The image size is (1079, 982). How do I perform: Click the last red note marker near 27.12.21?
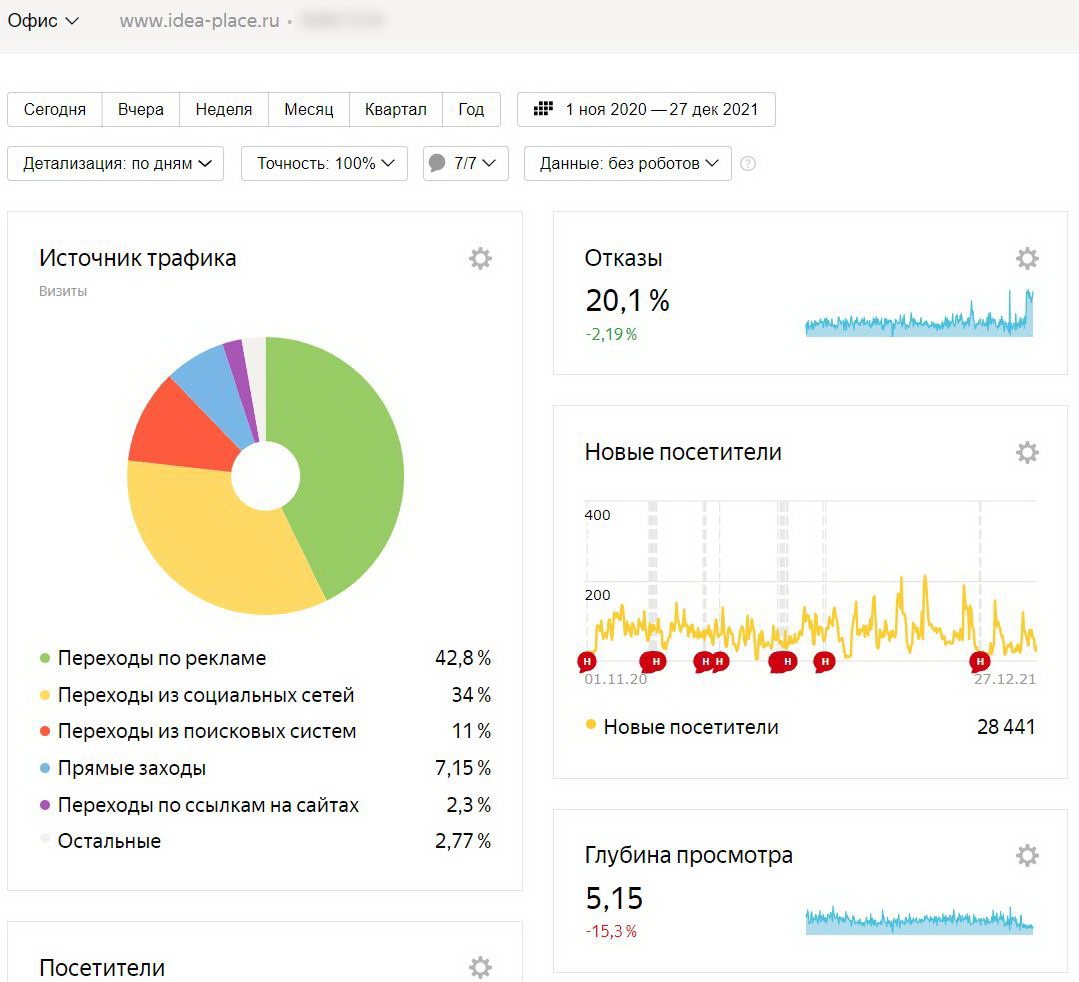point(980,662)
